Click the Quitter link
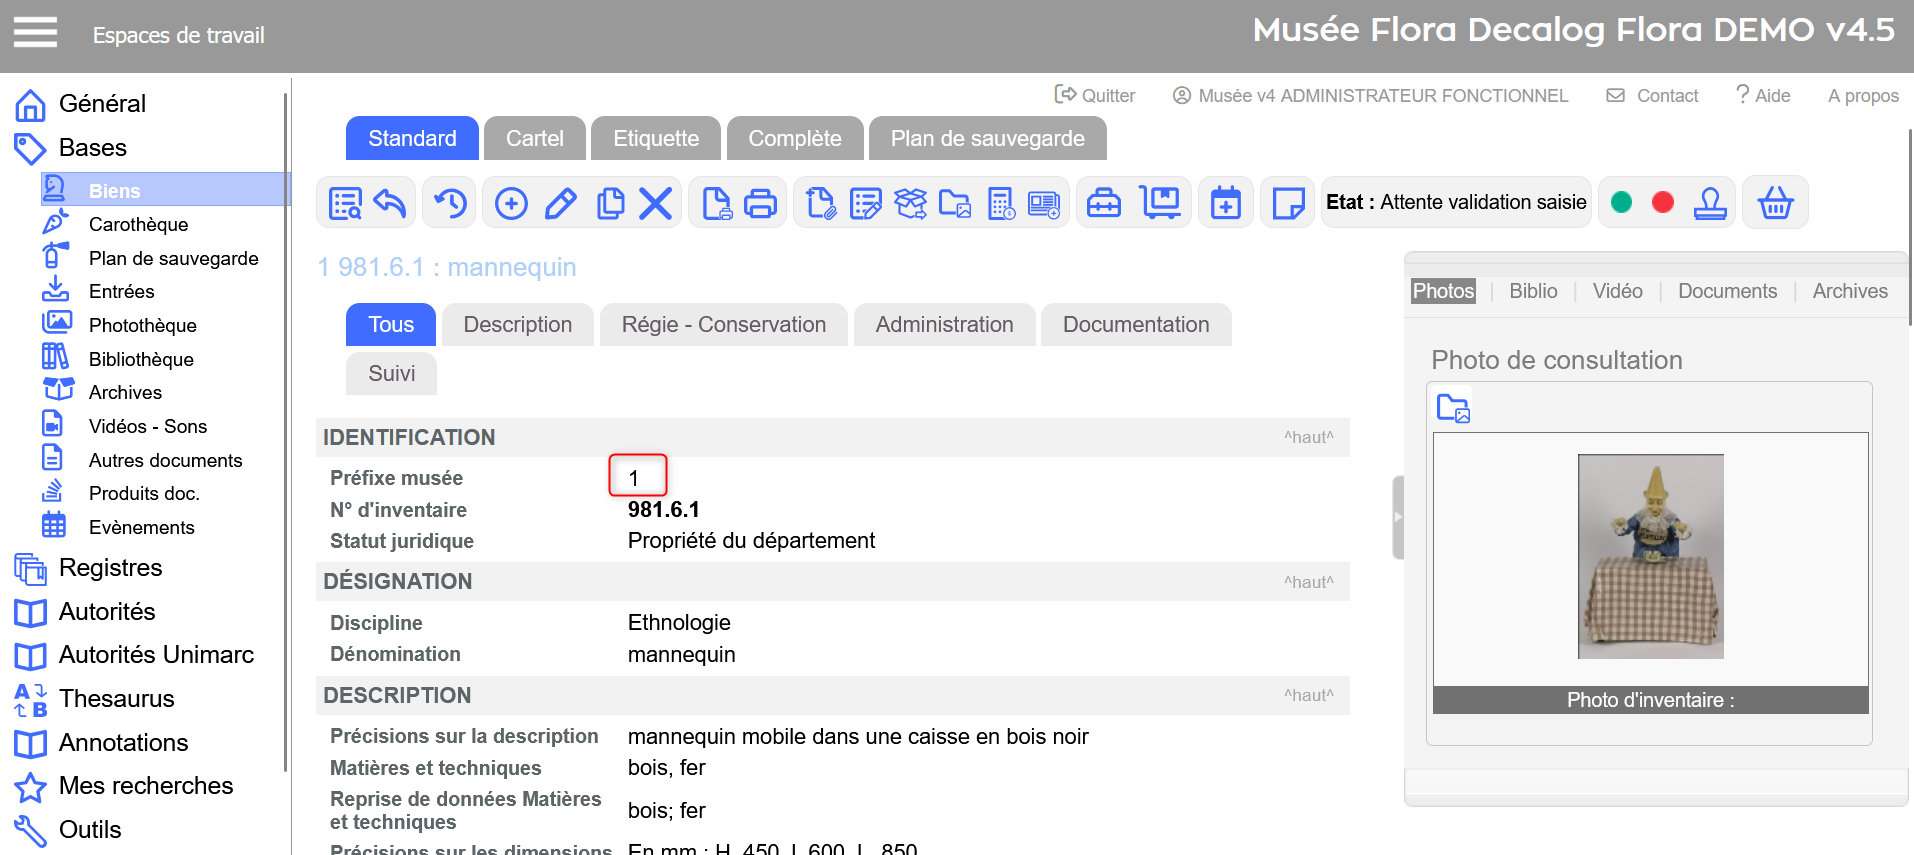This screenshot has height=855, width=1914. (x=1096, y=96)
